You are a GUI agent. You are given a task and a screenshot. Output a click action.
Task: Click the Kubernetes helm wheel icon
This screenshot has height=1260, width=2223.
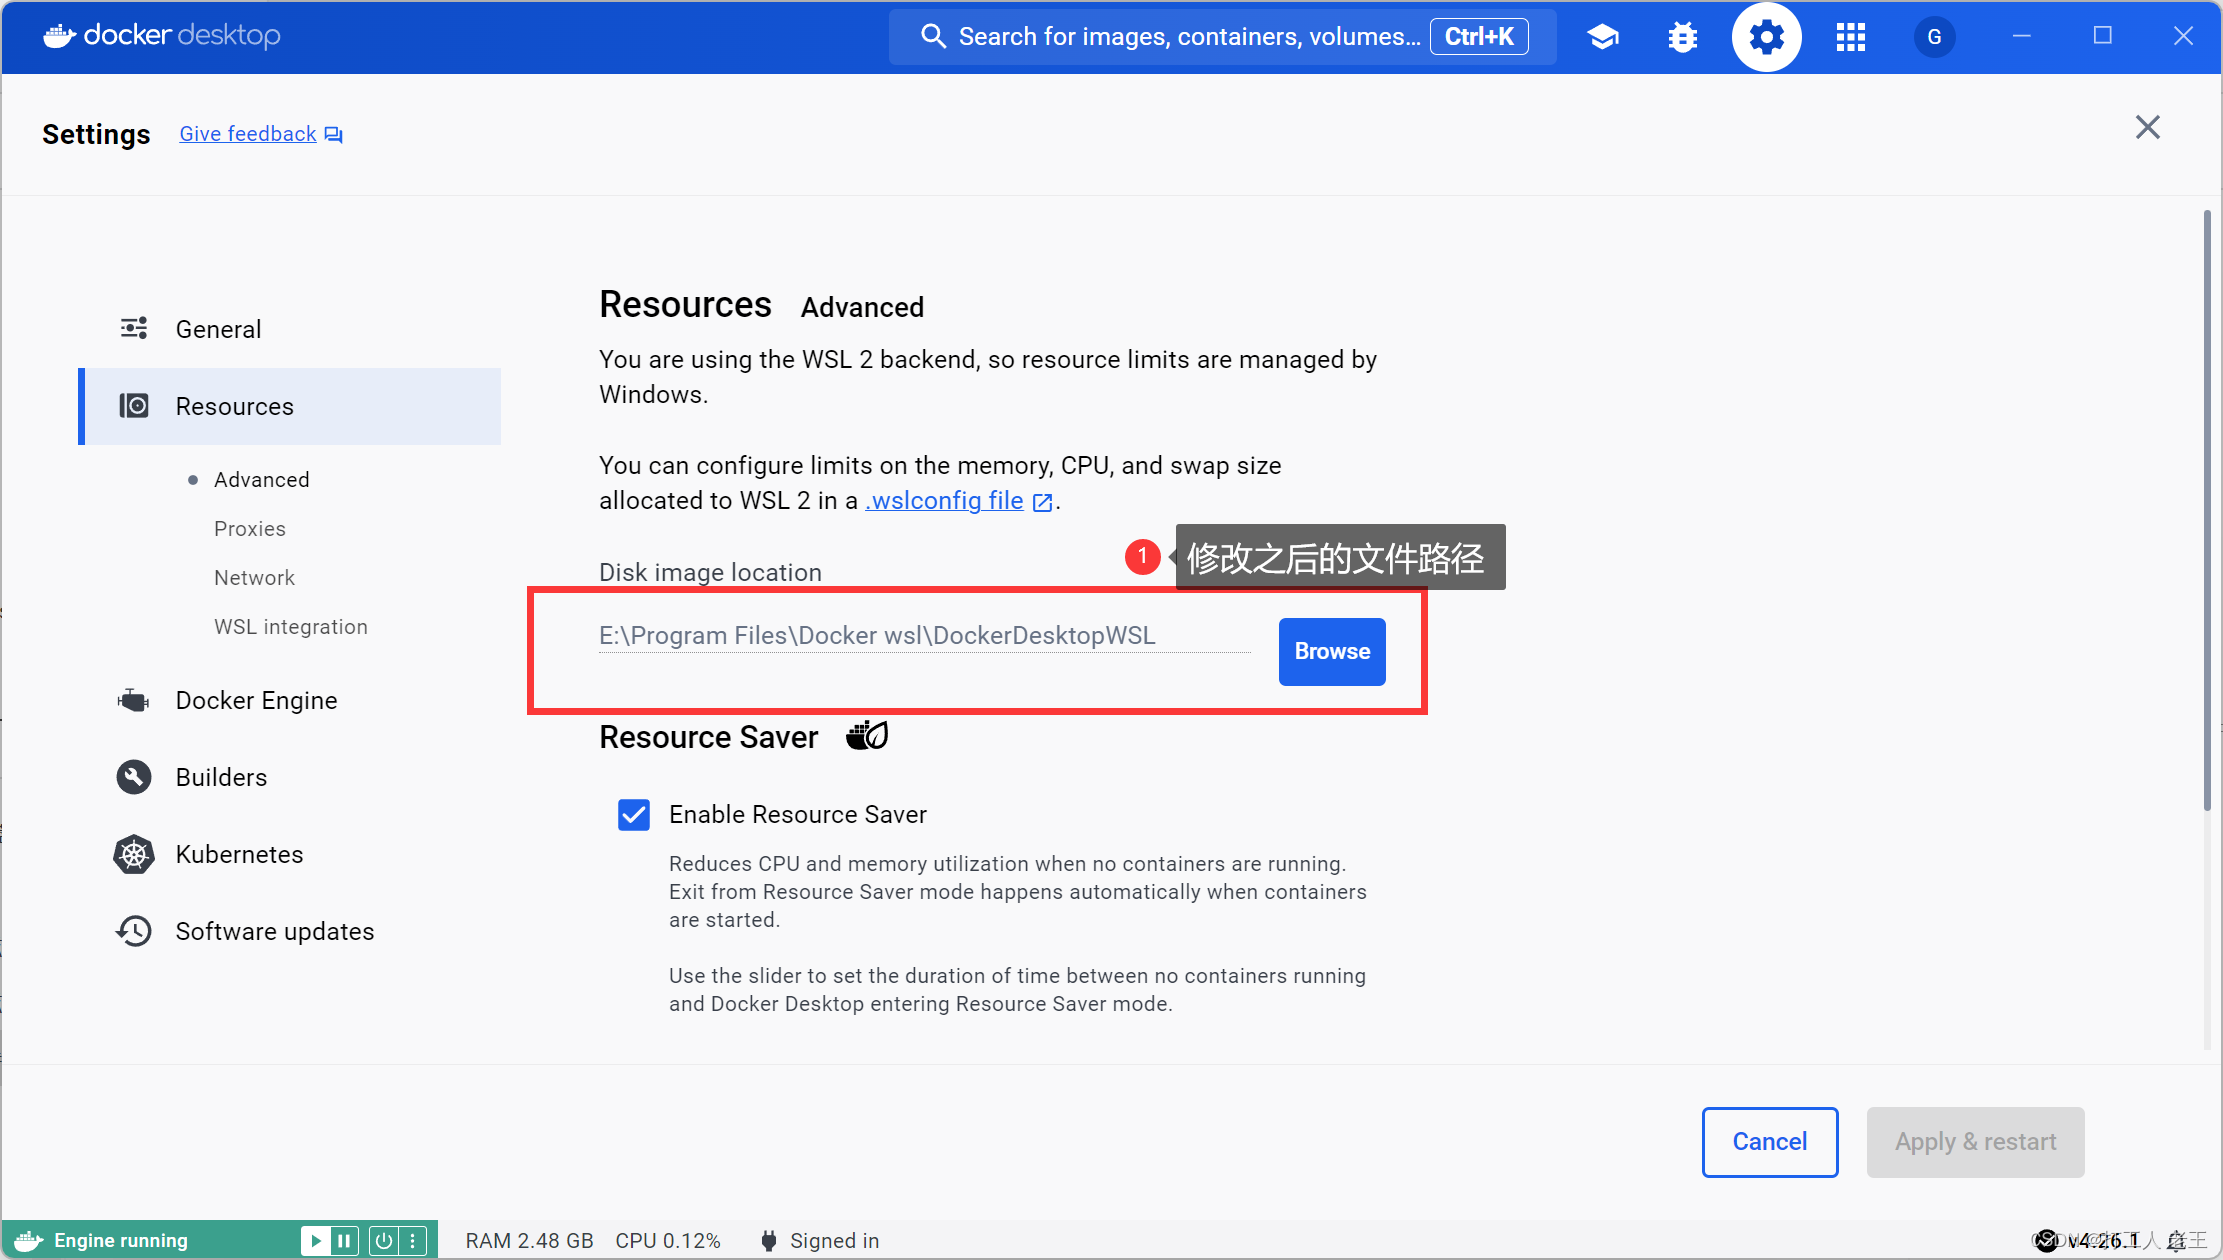point(133,854)
